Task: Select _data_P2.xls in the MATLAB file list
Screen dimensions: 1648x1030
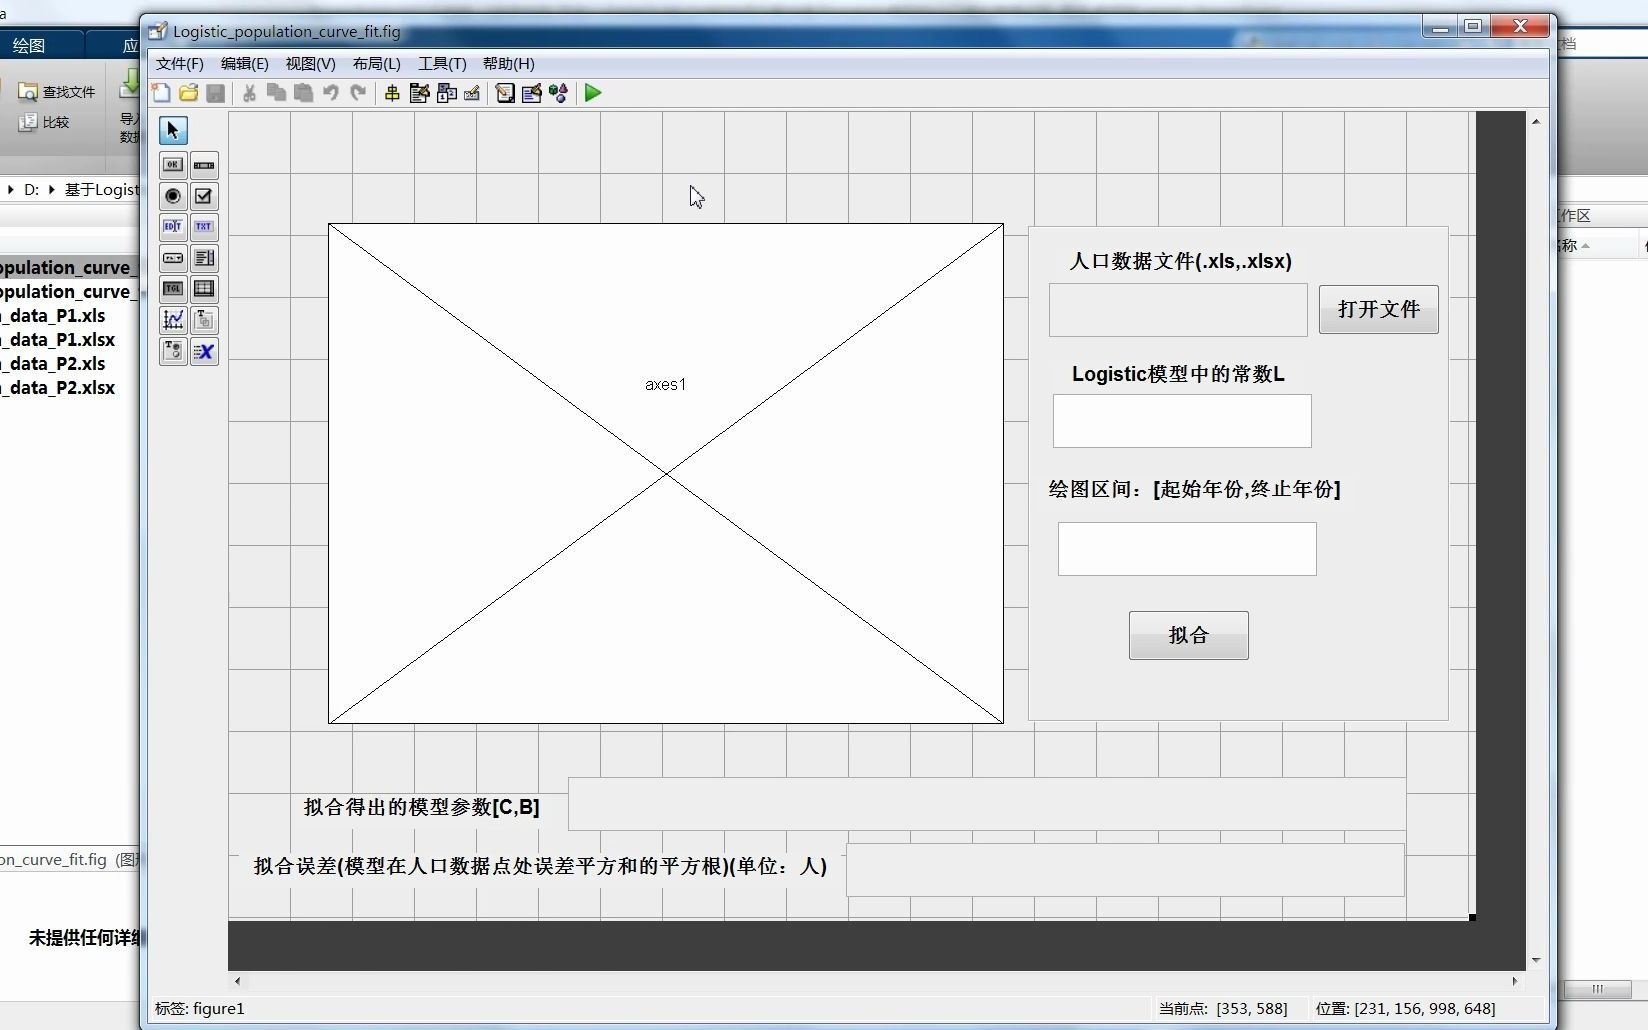Action: 53,364
